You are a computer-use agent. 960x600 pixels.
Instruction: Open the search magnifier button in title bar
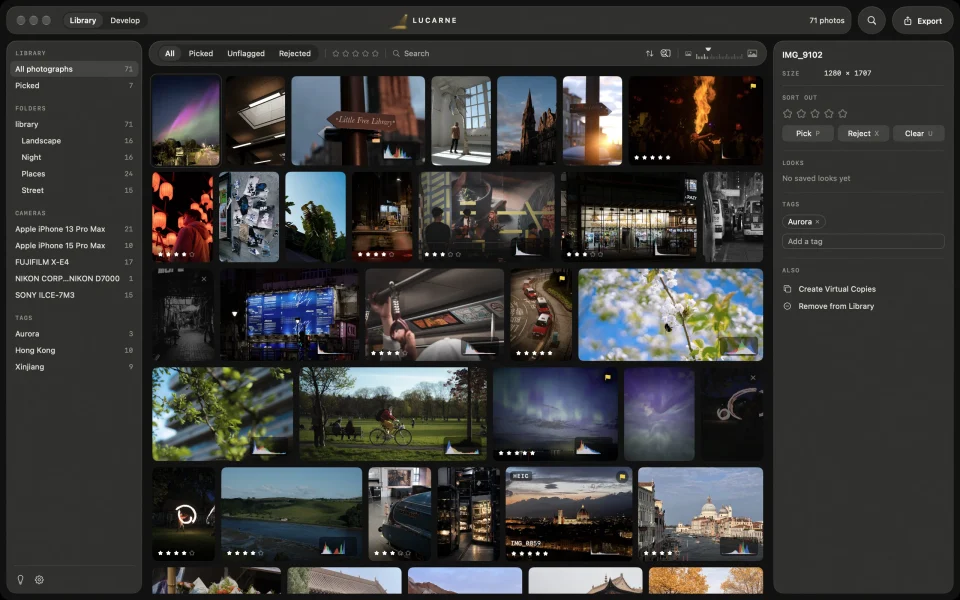pyautogui.click(x=871, y=20)
